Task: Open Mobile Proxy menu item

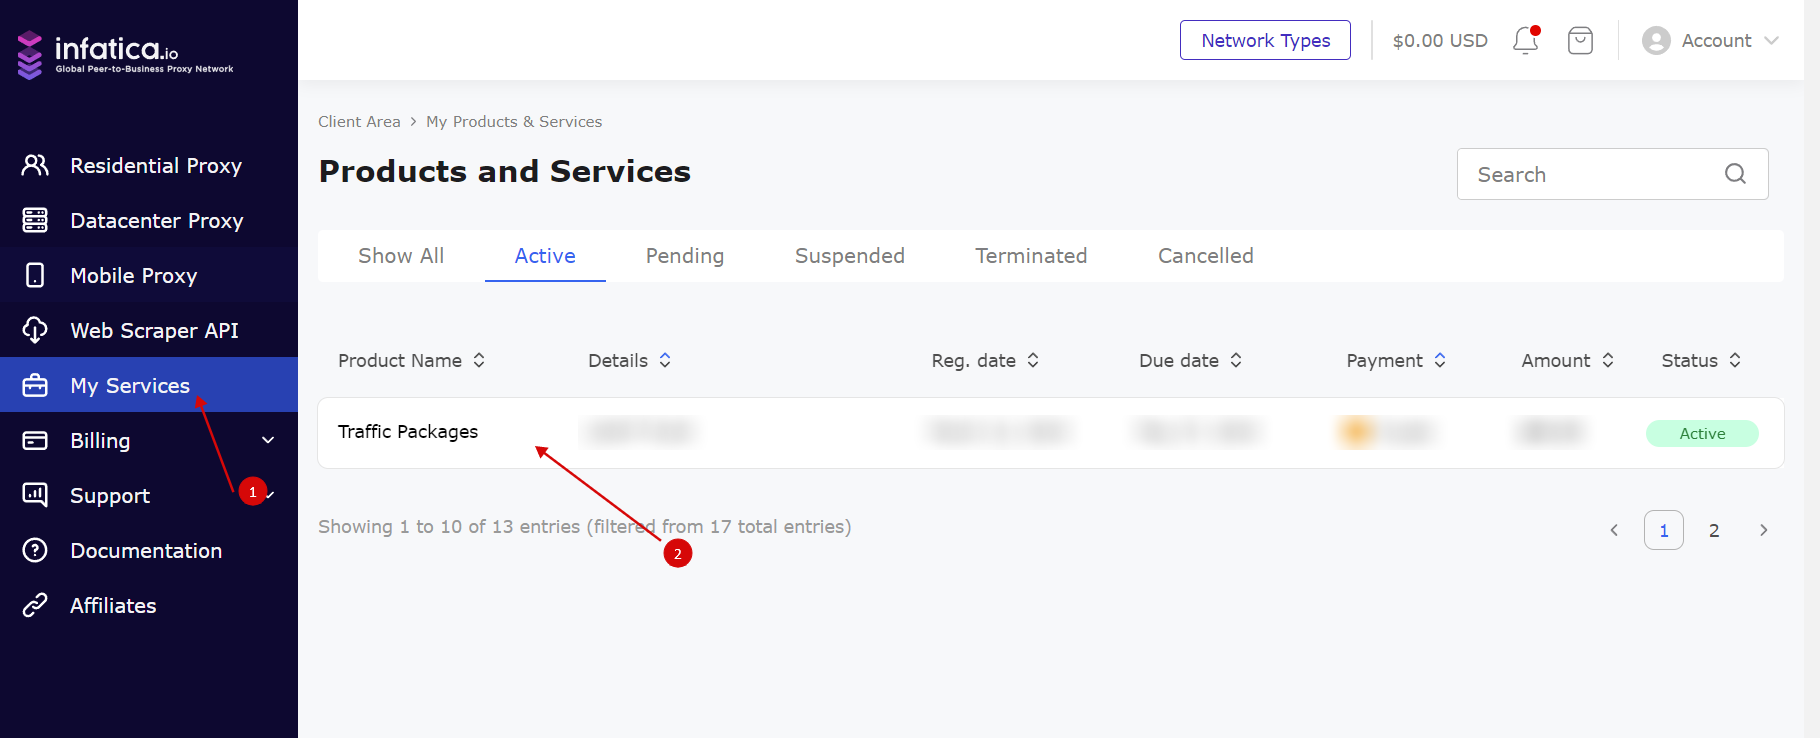Action: tap(149, 275)
